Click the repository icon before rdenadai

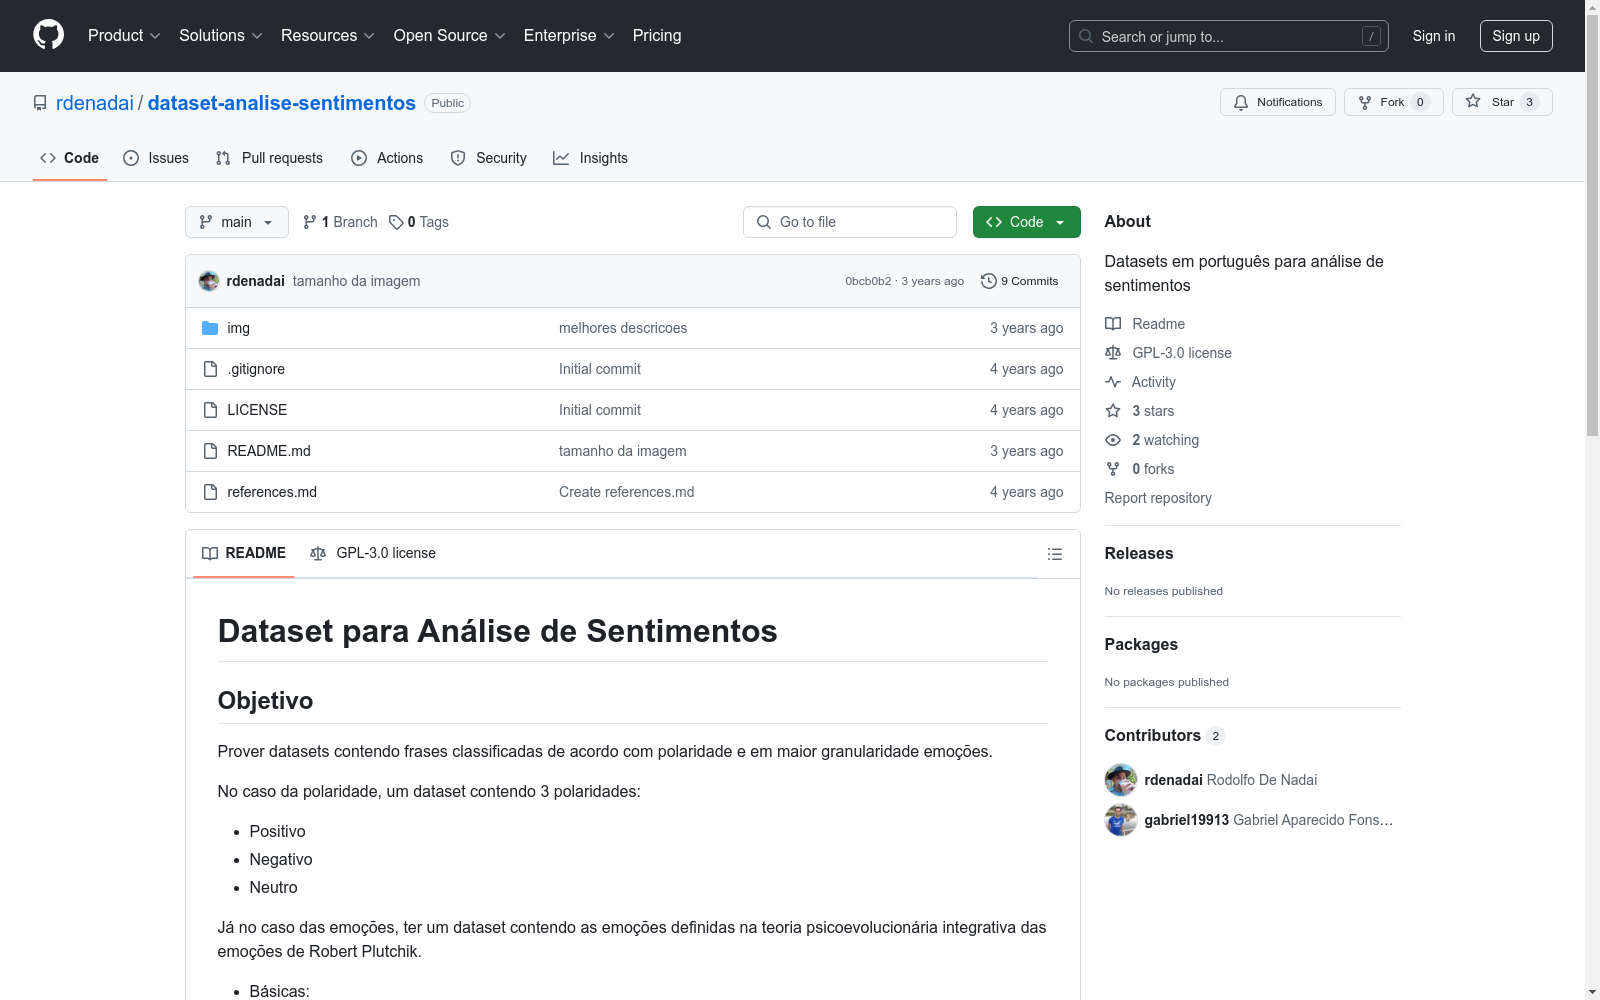[x=40, y=103]
